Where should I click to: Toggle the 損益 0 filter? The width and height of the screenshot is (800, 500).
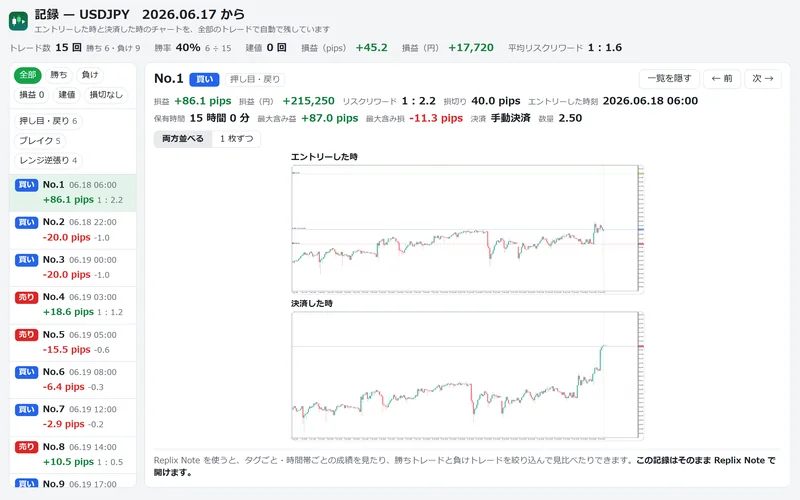coord(32,95)
